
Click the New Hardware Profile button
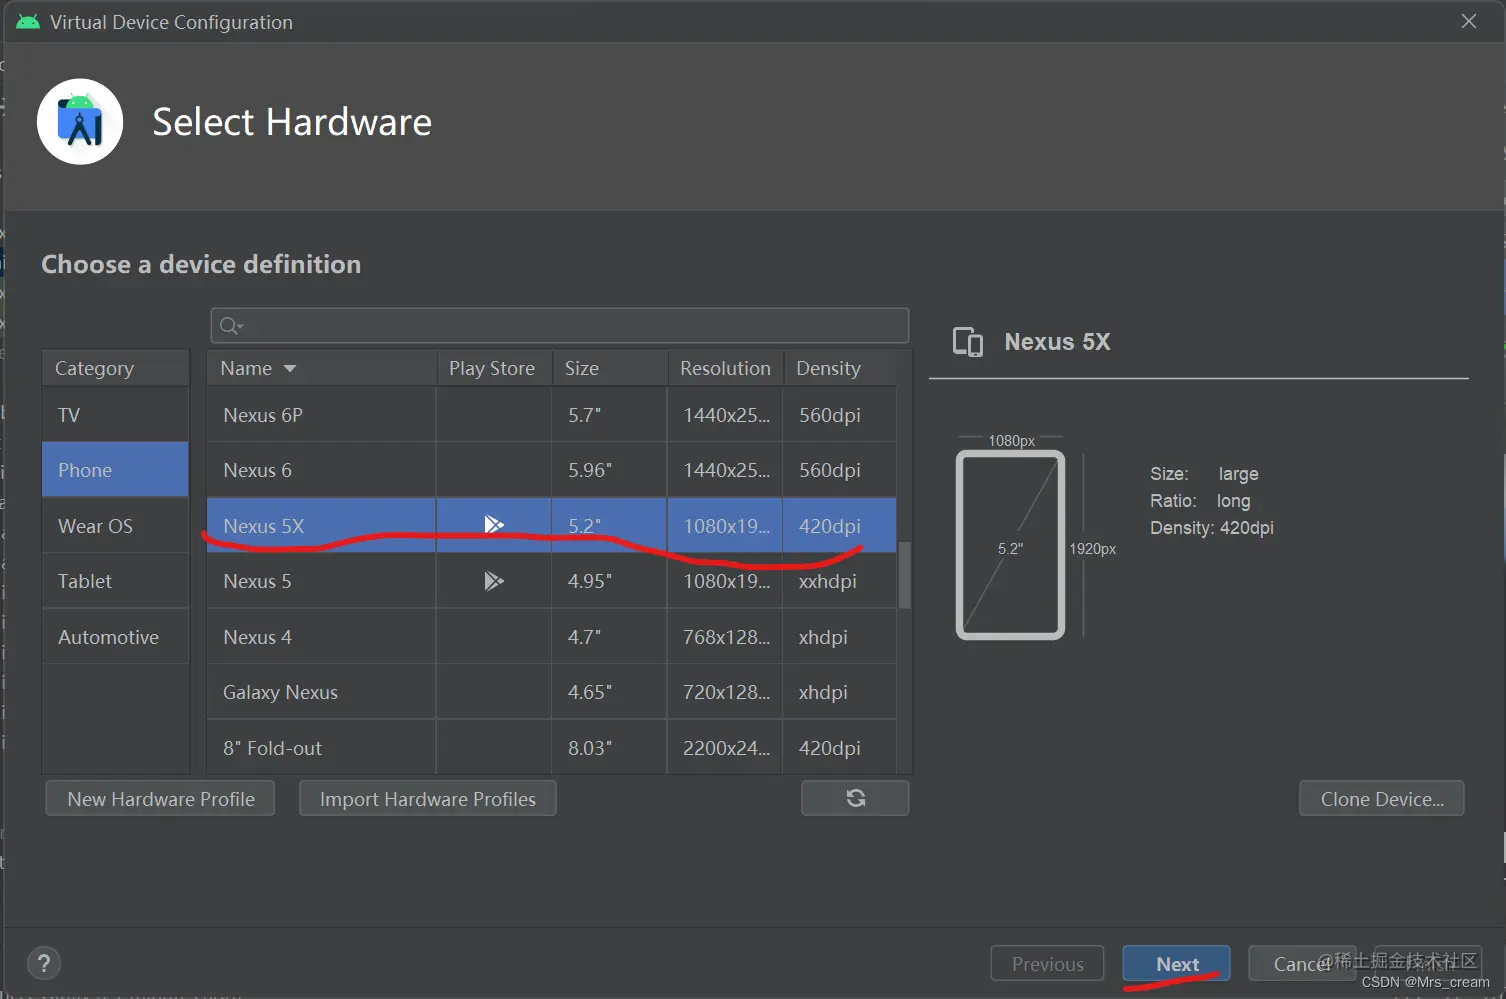point(160,799)
